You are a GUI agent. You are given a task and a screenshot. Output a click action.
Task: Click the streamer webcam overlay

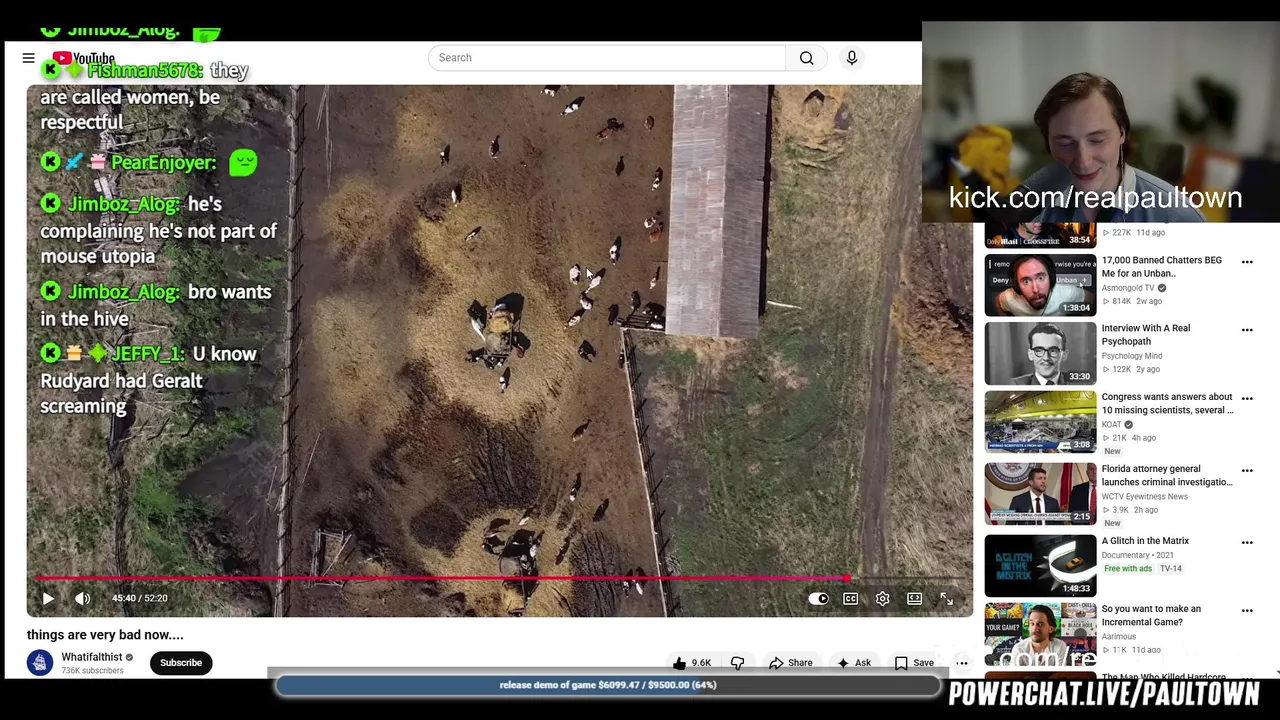click(x=1101, y=122)
